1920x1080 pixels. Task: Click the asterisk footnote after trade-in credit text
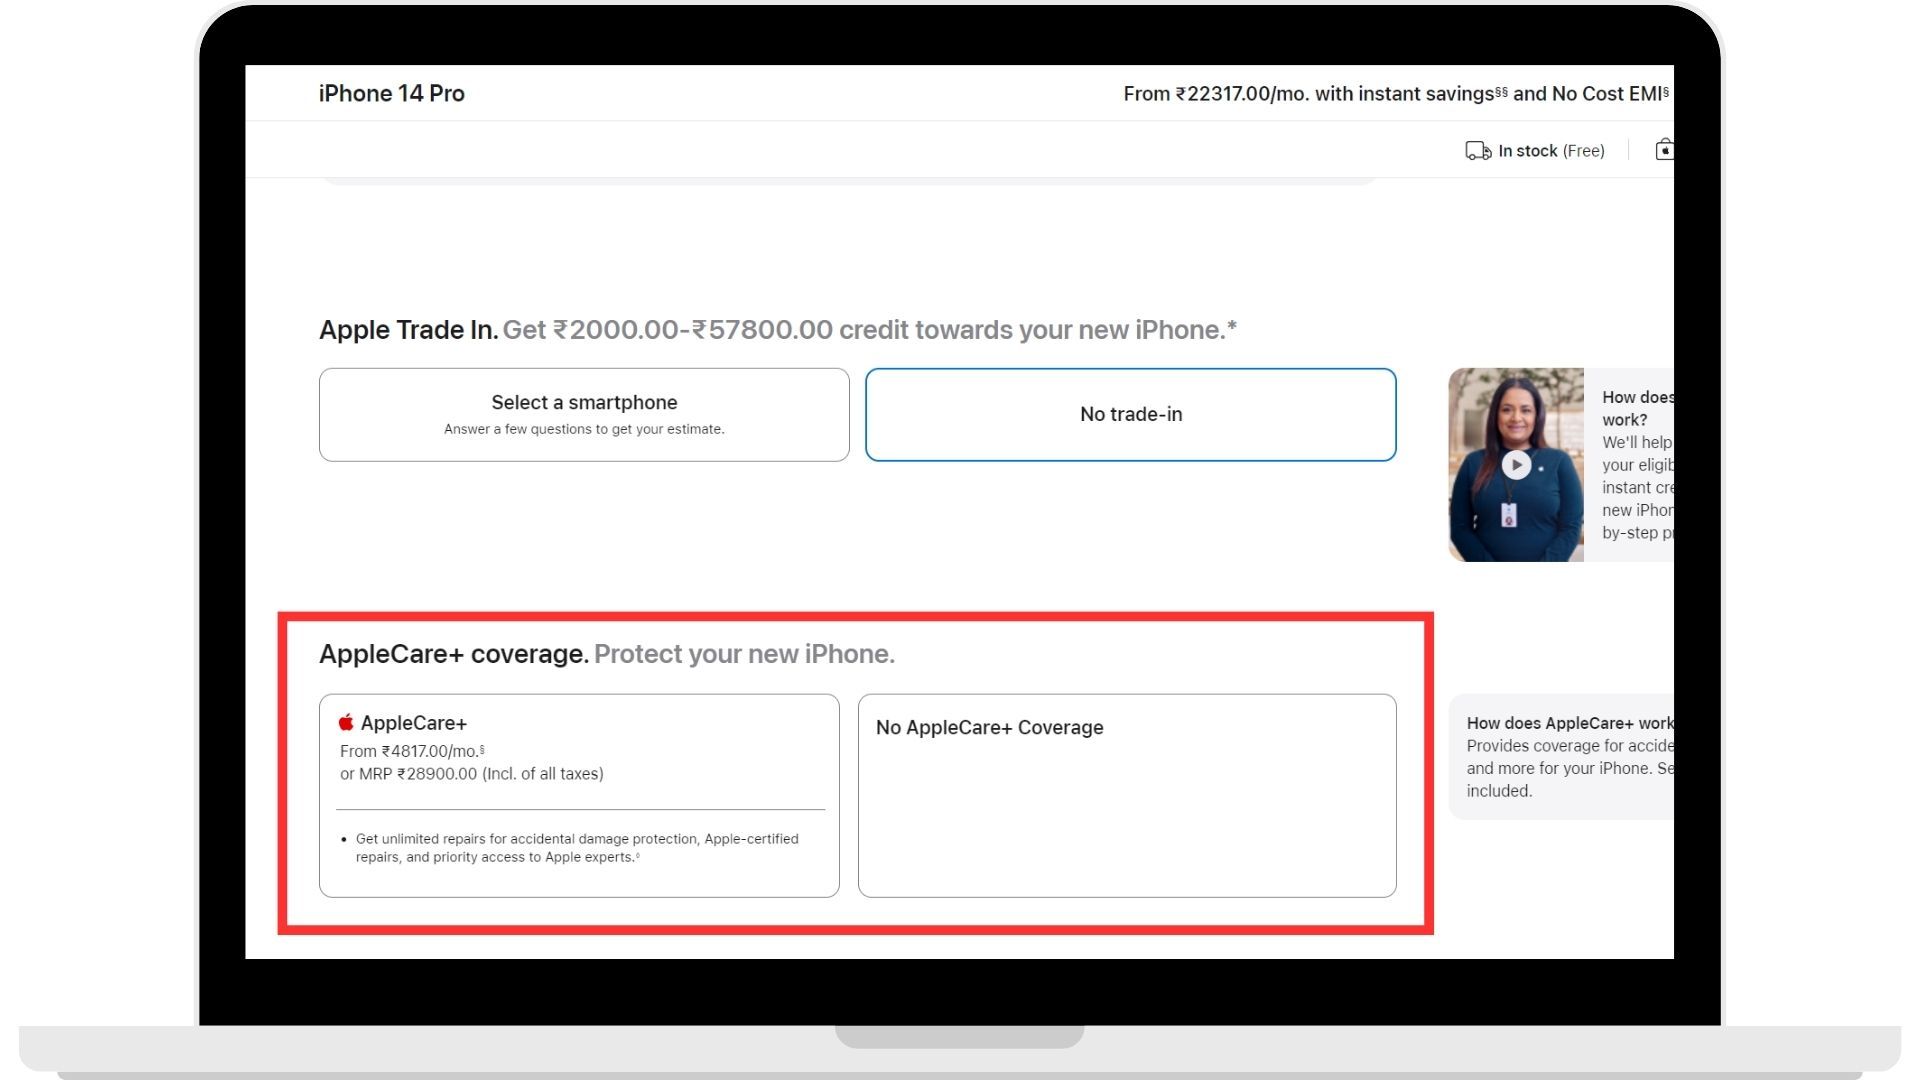pyautogui.click(x=1233, y=325)
